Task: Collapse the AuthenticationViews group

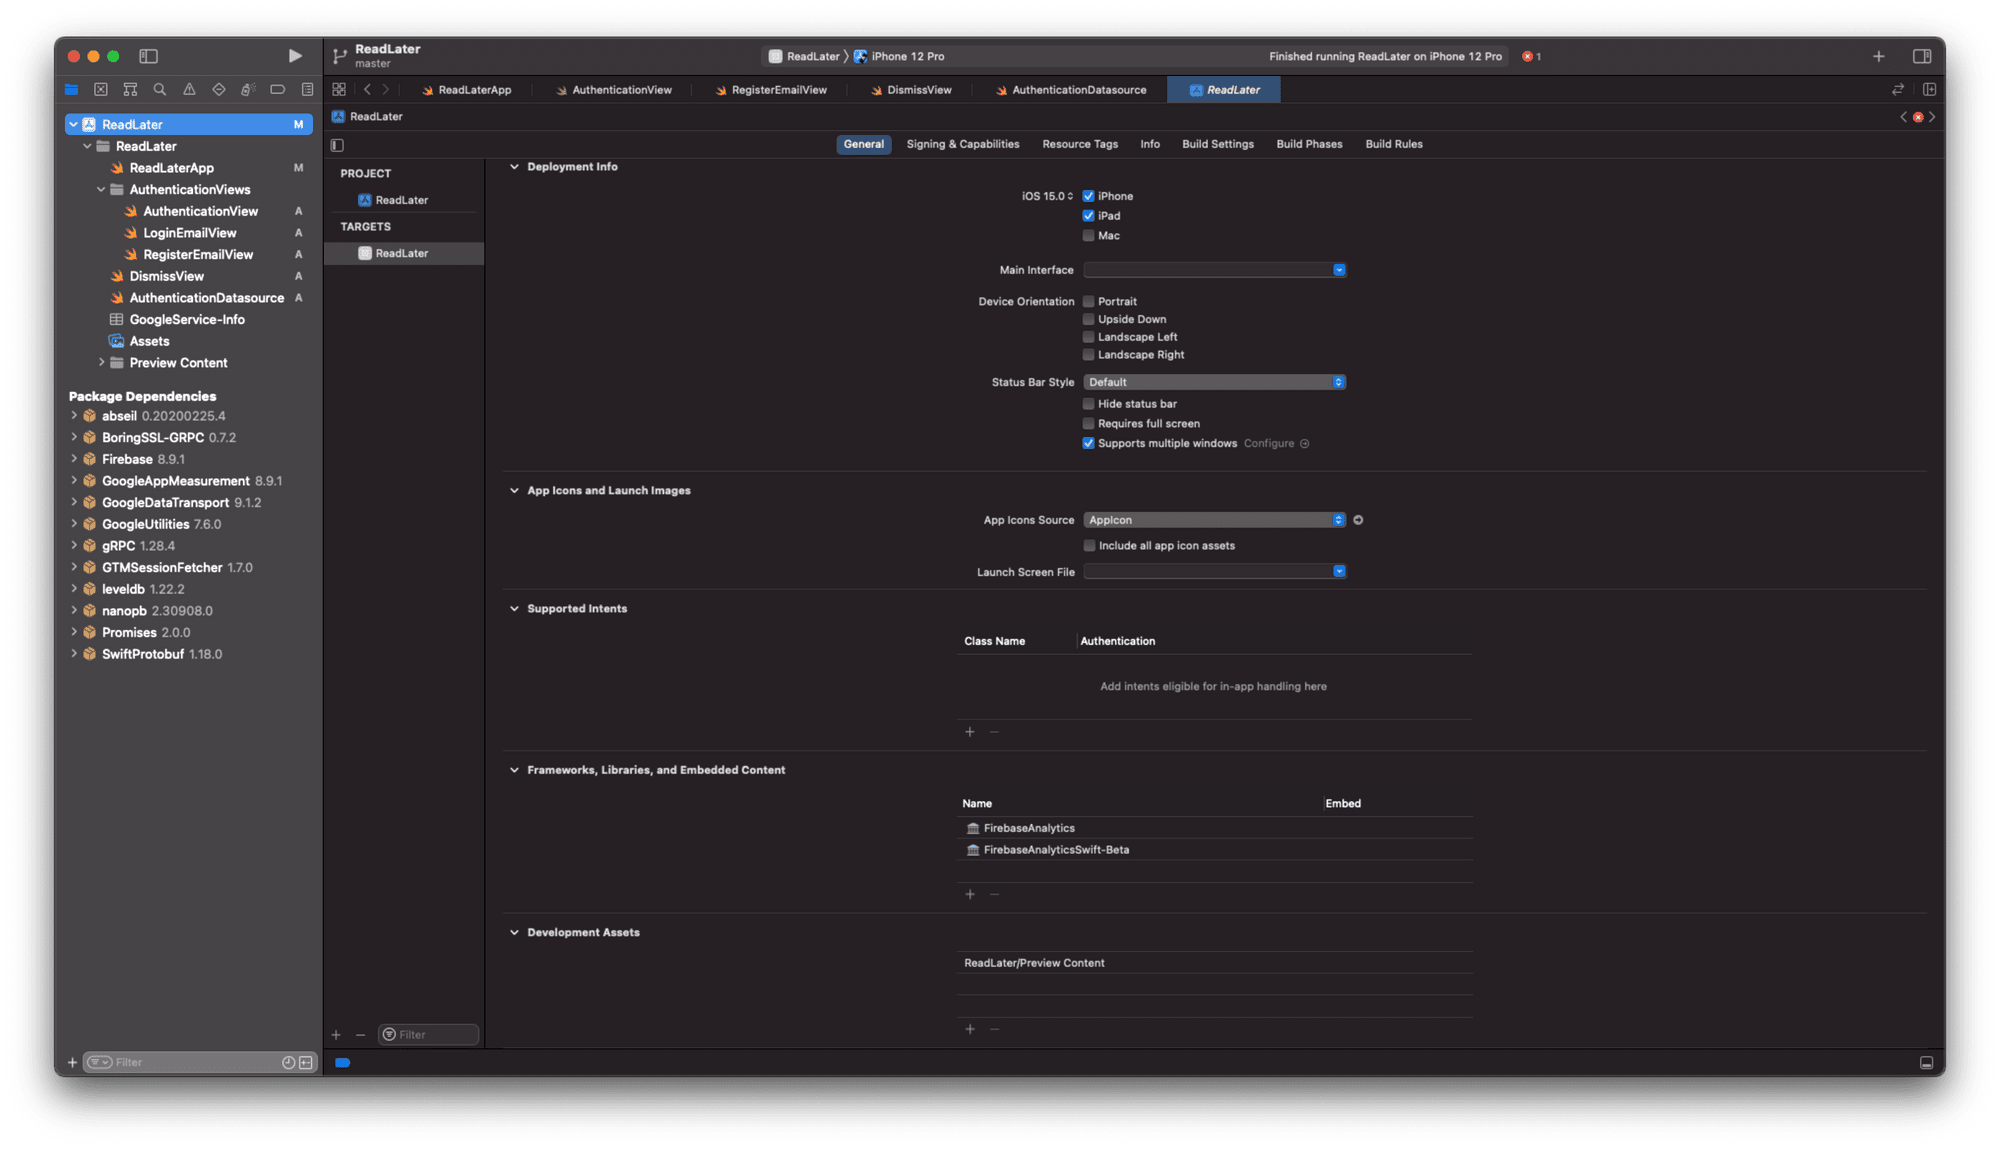Action: click(102, 190)
